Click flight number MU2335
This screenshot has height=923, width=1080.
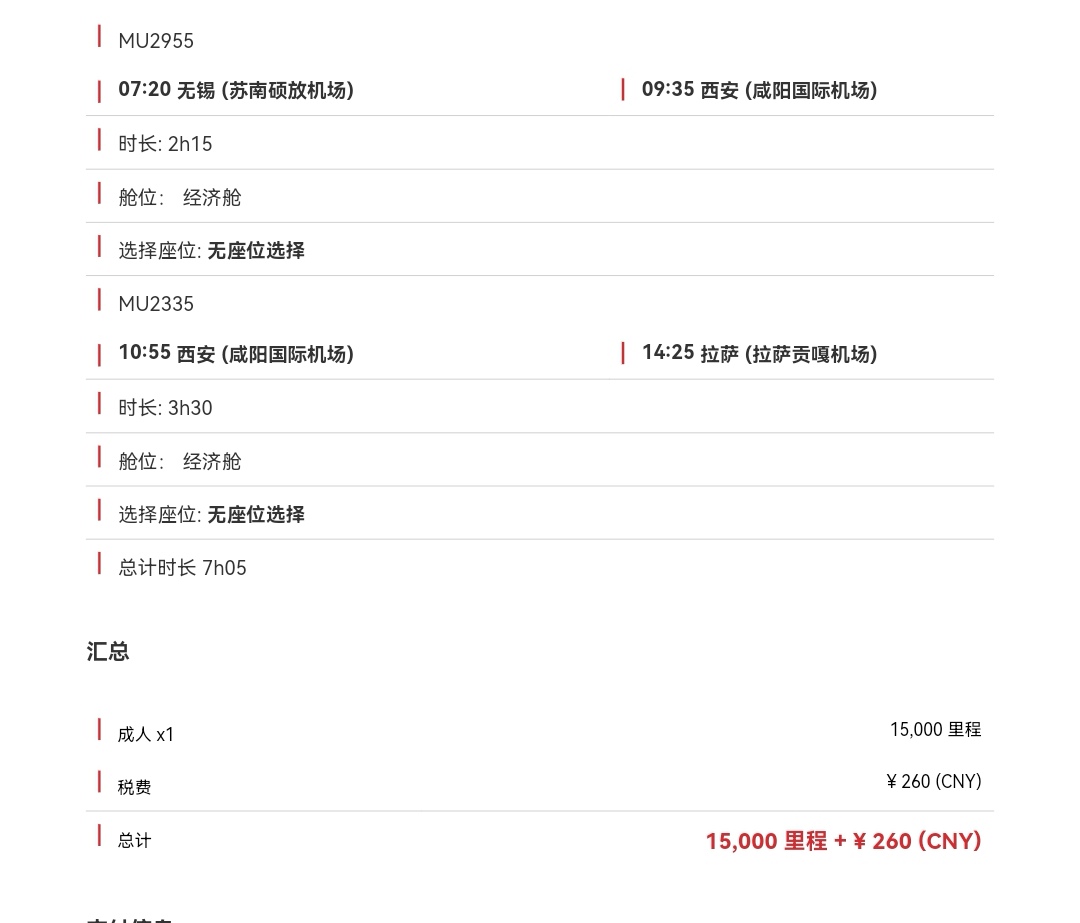point(156,304)
